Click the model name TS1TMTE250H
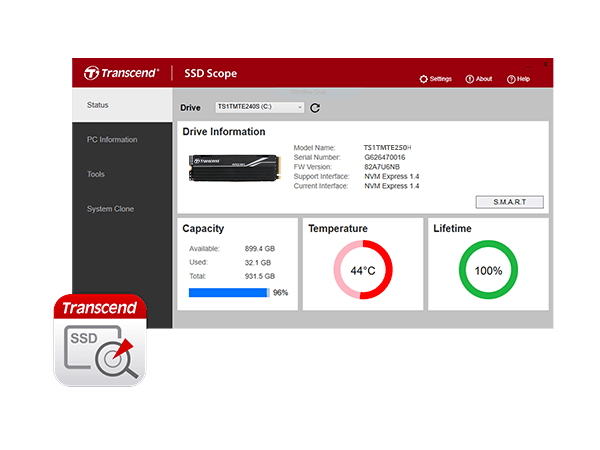Image resolution: width=600 pixels, height=450 pixels. pos(387,147)
